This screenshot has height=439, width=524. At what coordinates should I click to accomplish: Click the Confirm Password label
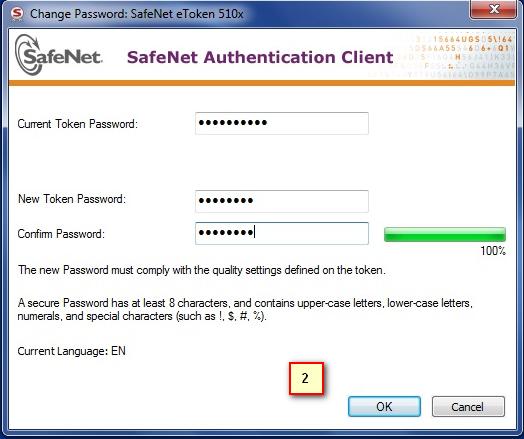(x=61, y=234)
